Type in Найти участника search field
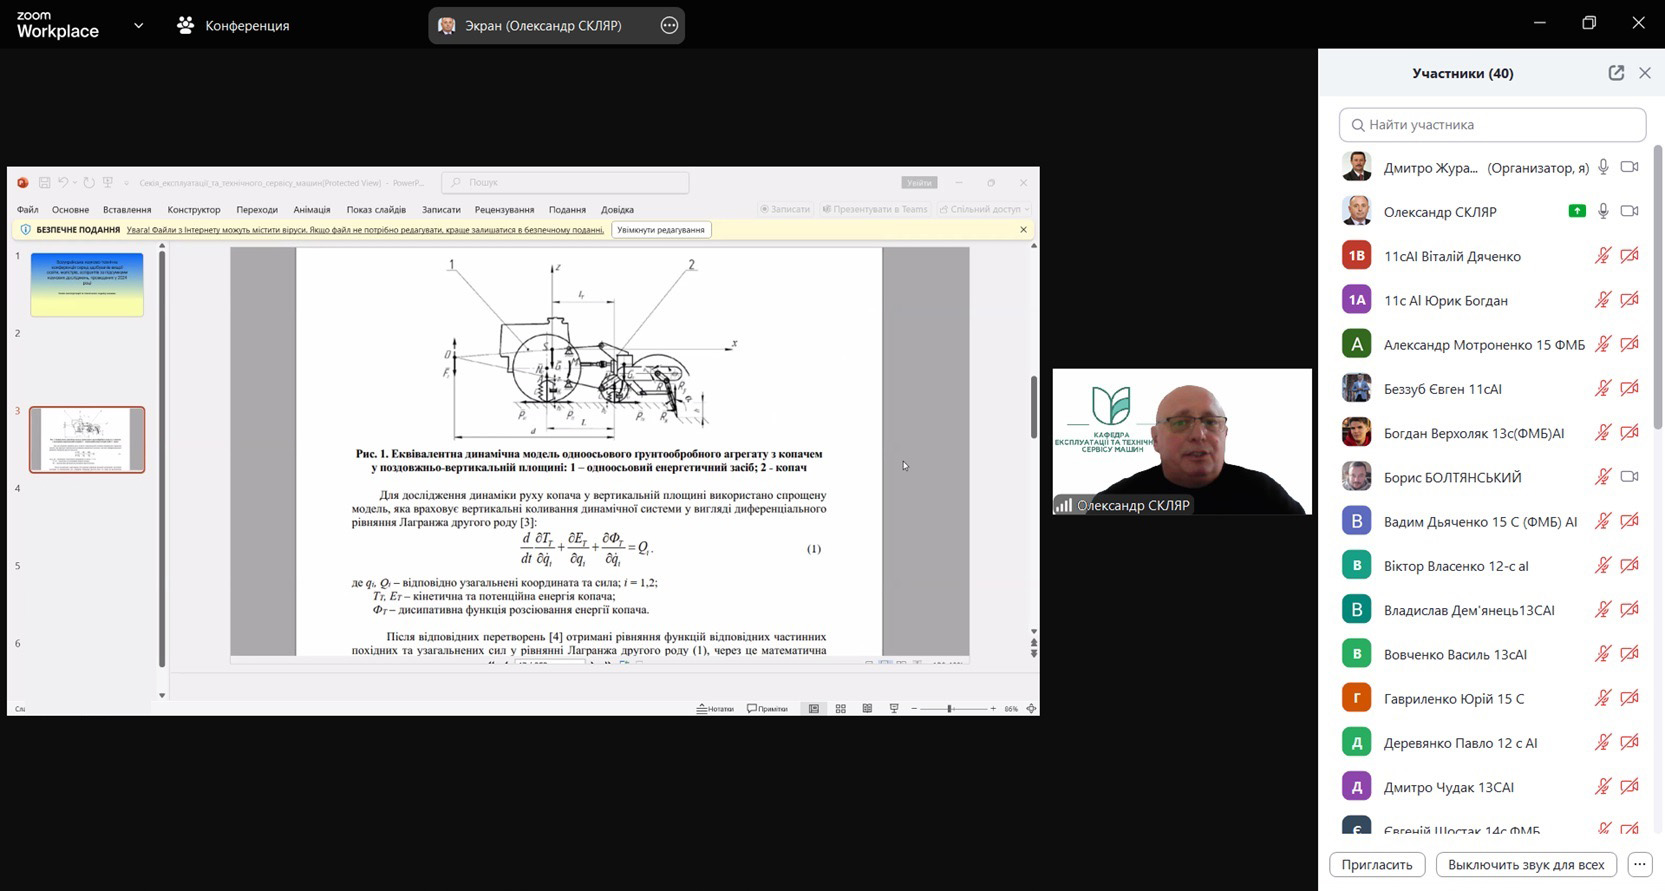Viewport: 1665px width, 891px height. point(1492,125)
